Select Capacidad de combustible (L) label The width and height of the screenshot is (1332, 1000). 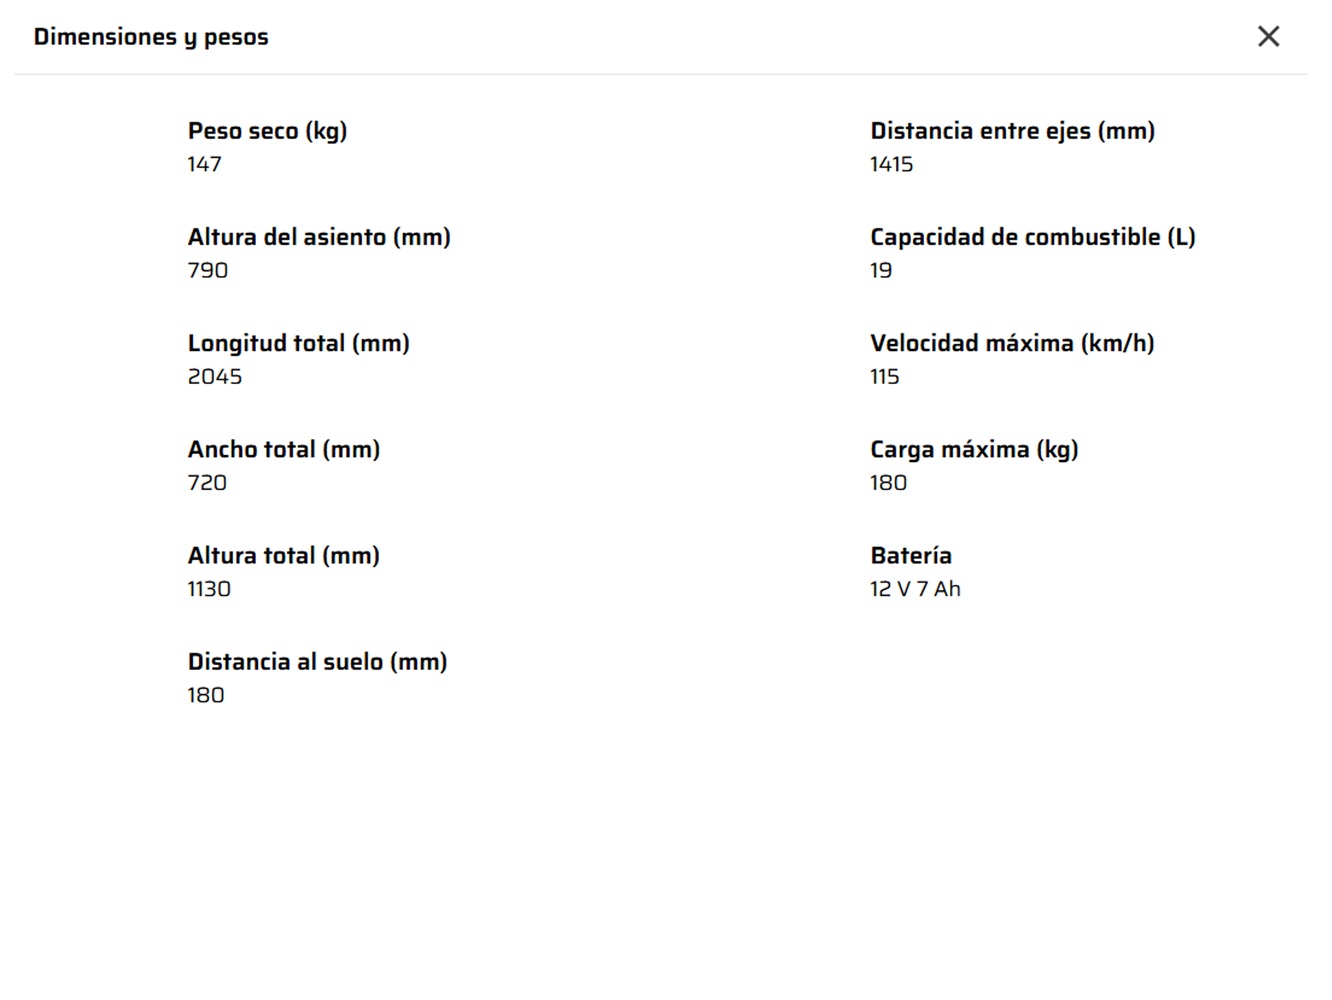tap(1032, 237)
